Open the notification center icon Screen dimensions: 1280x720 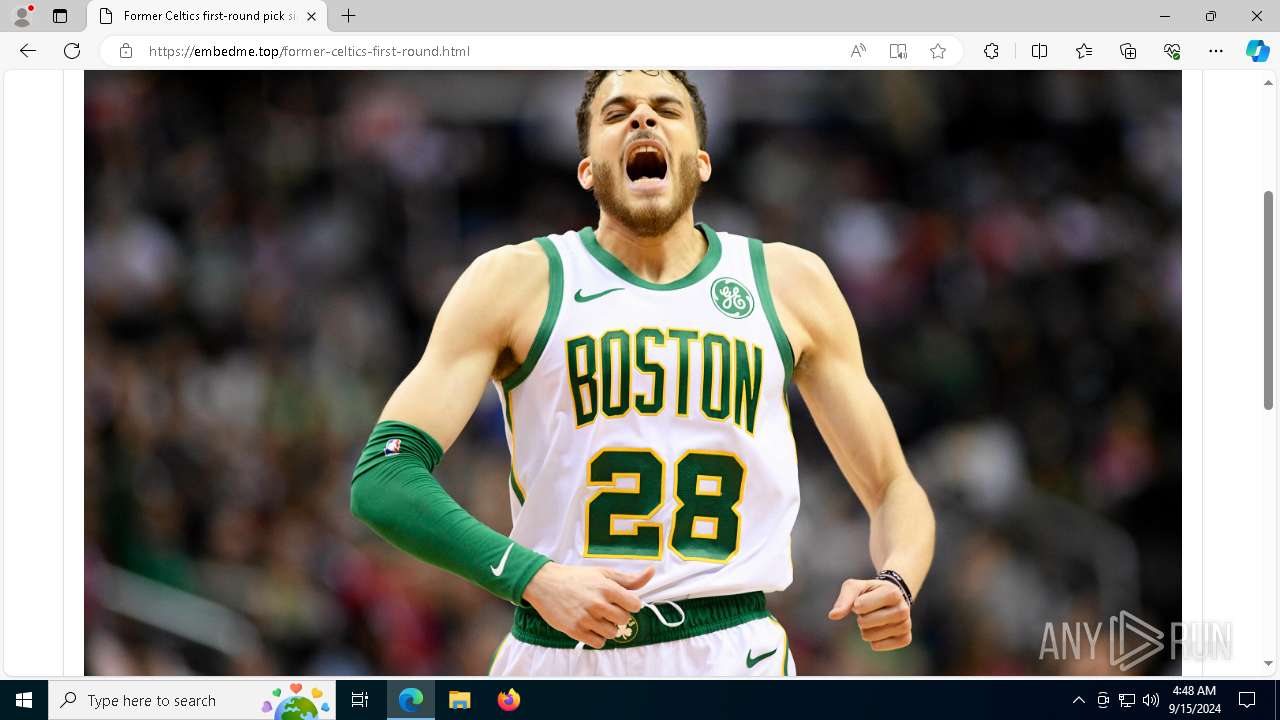(x=1247, y=700)
